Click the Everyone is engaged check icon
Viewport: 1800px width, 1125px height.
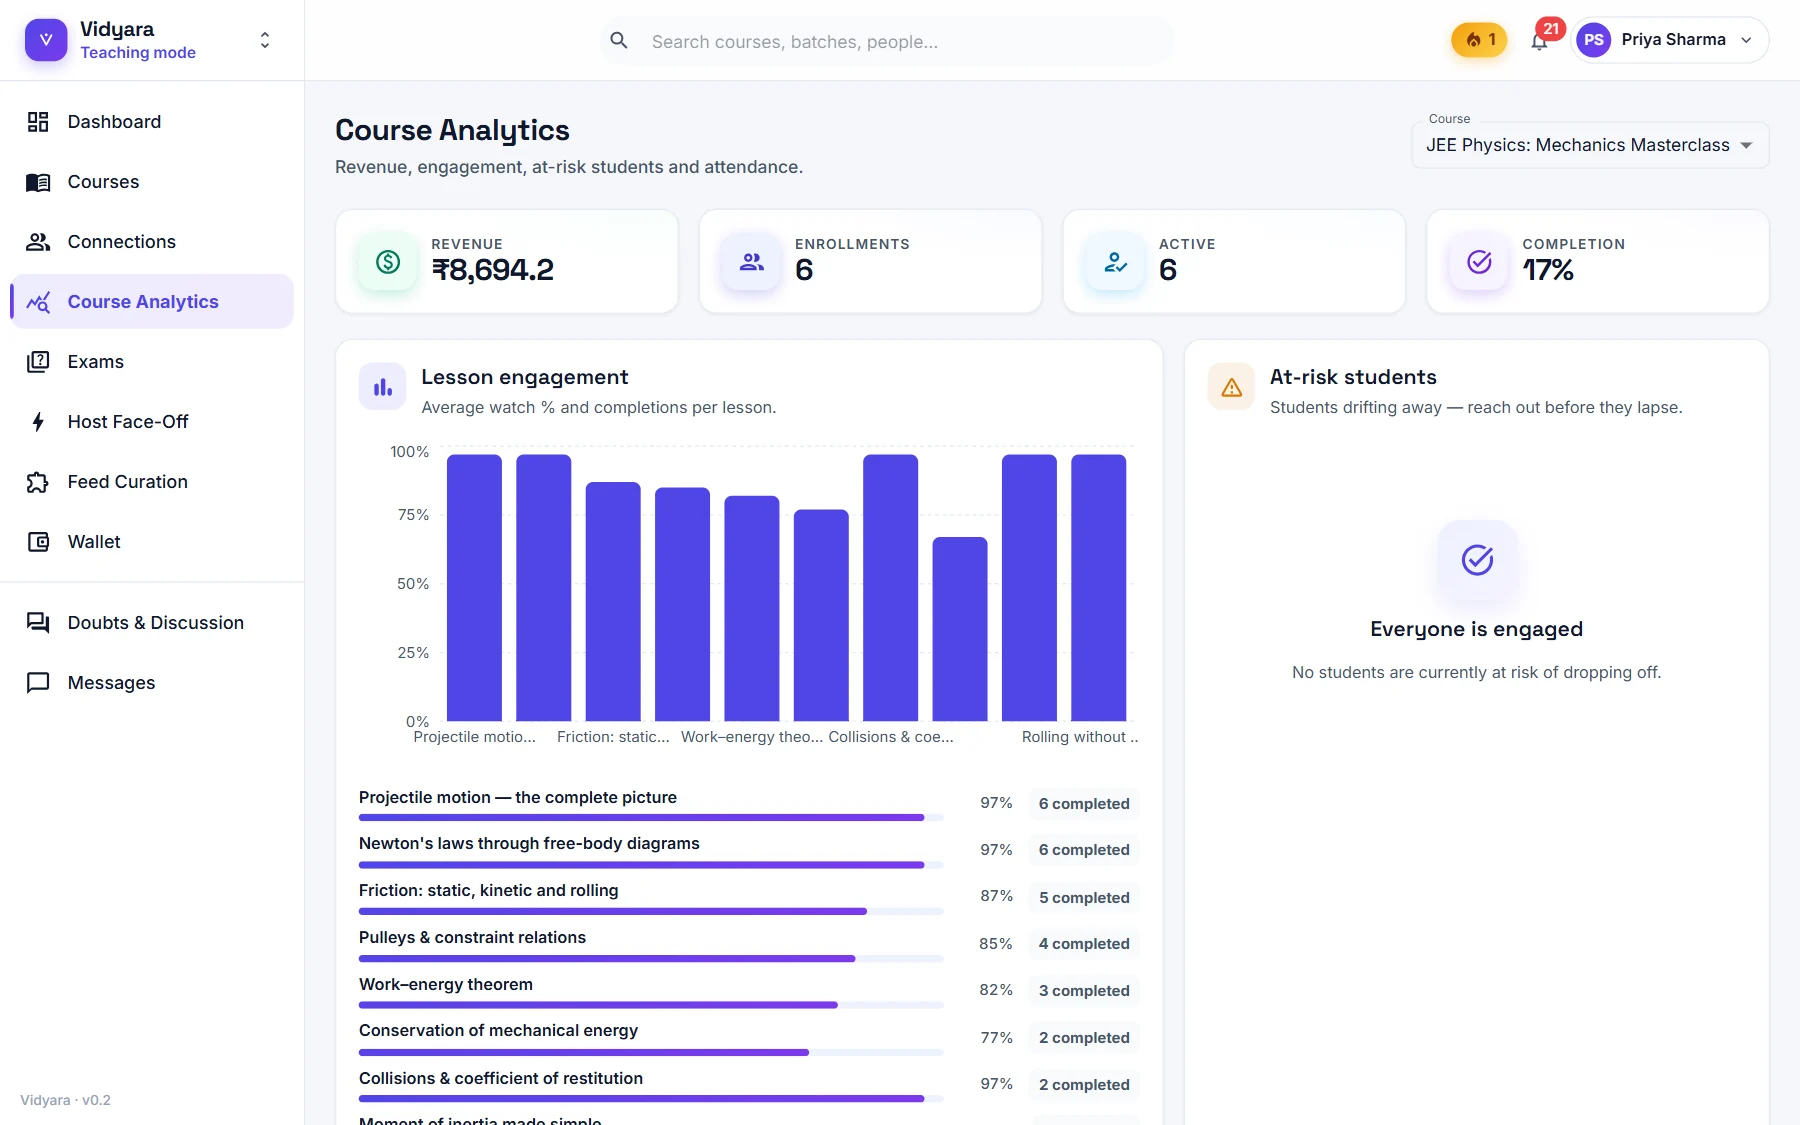click(x=1477, y=560)
